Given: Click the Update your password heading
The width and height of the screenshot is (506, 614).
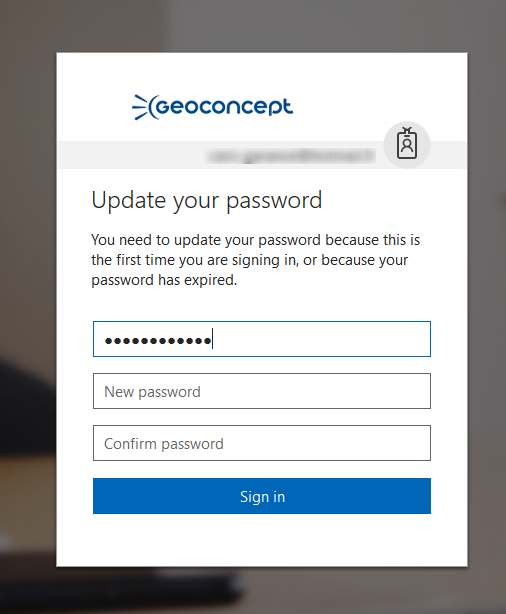Looking at the screenshot, I should [207, 201].
